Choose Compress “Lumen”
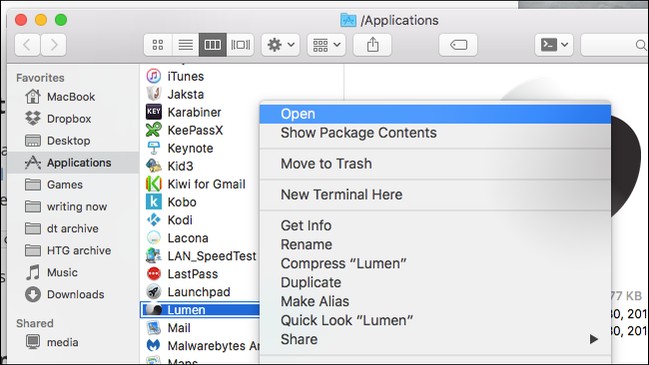The image size is (649, 365). (x=435, y=264)
